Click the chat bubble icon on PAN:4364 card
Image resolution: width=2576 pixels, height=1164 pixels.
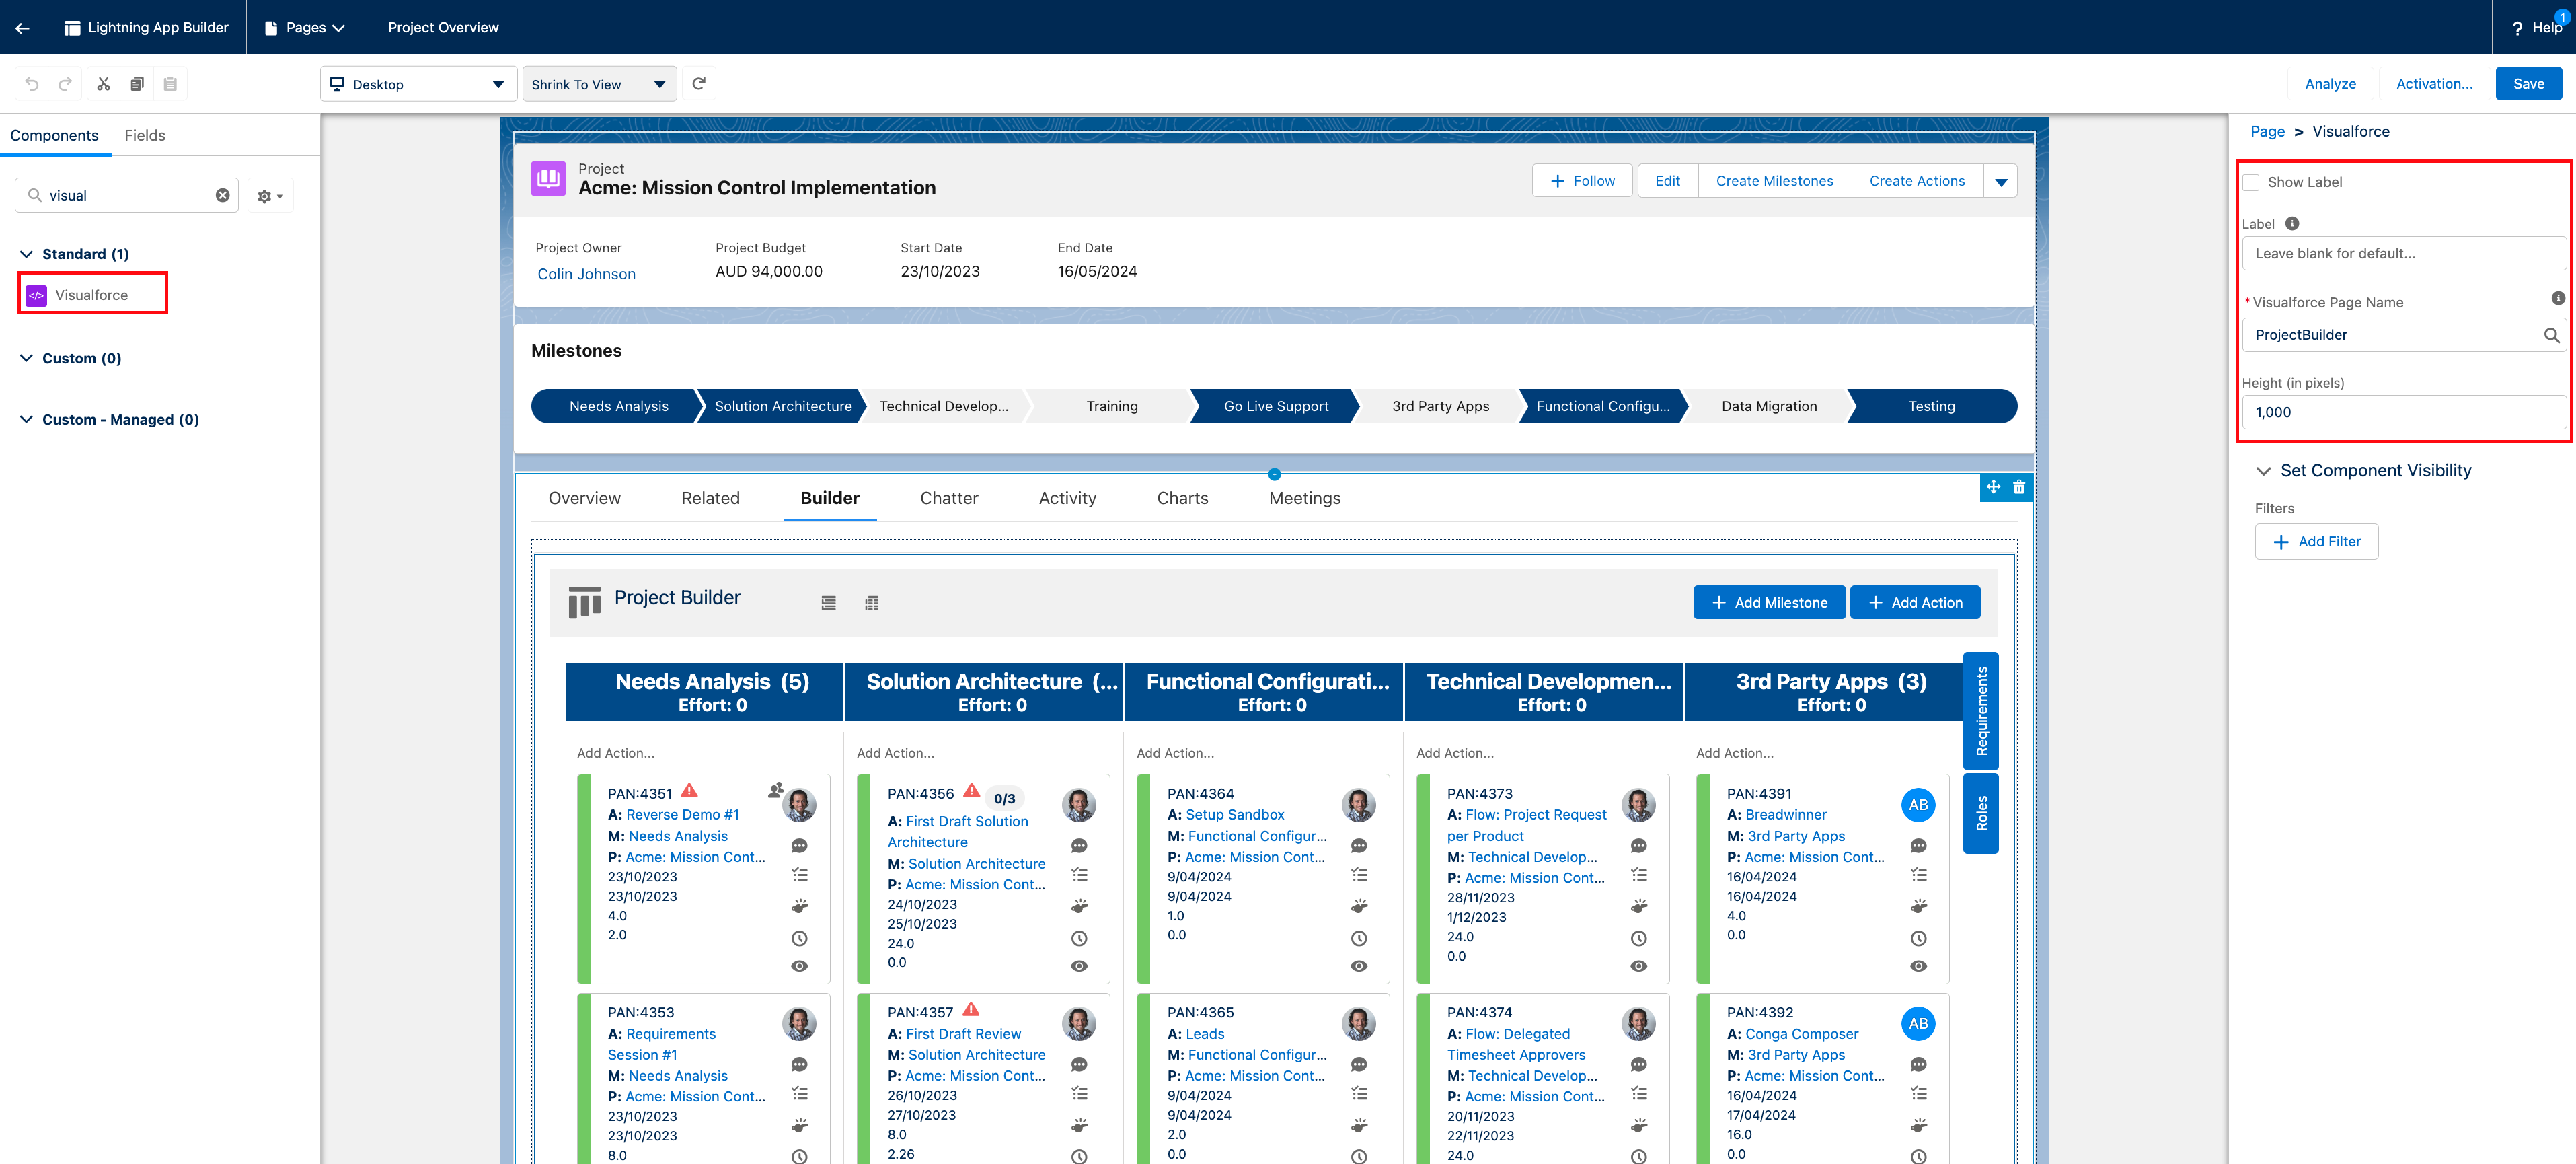point(1359,846)
